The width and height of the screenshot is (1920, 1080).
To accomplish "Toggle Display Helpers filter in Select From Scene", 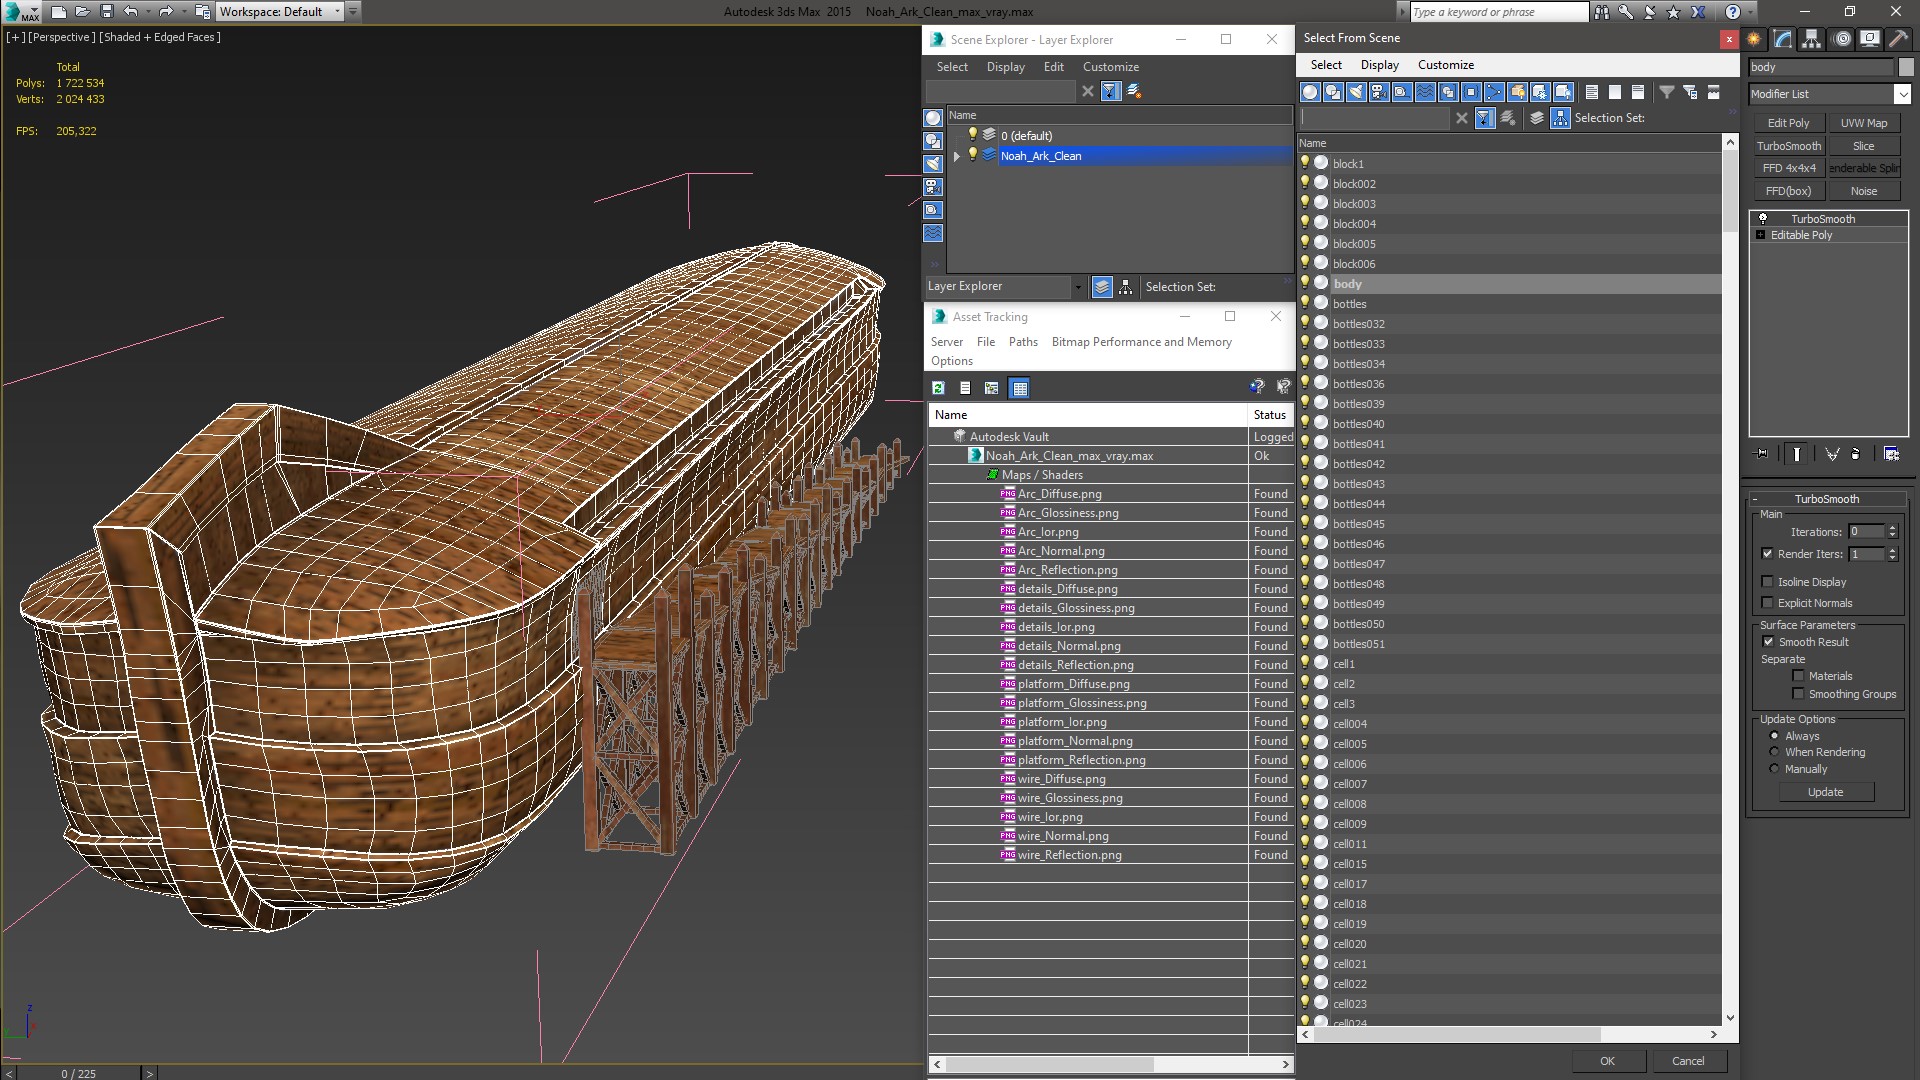I will (x=1402, y=92).
